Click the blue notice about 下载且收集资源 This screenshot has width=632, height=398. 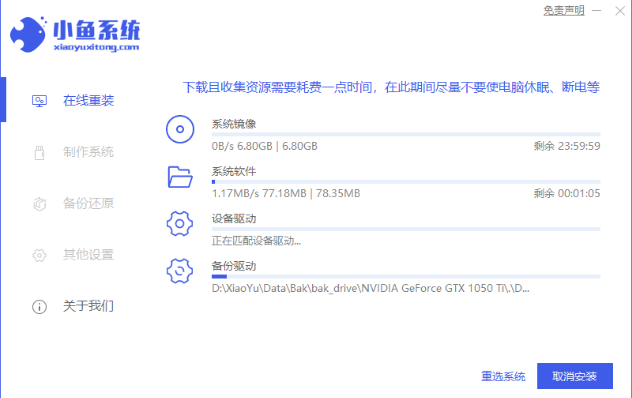coord(391,87)
